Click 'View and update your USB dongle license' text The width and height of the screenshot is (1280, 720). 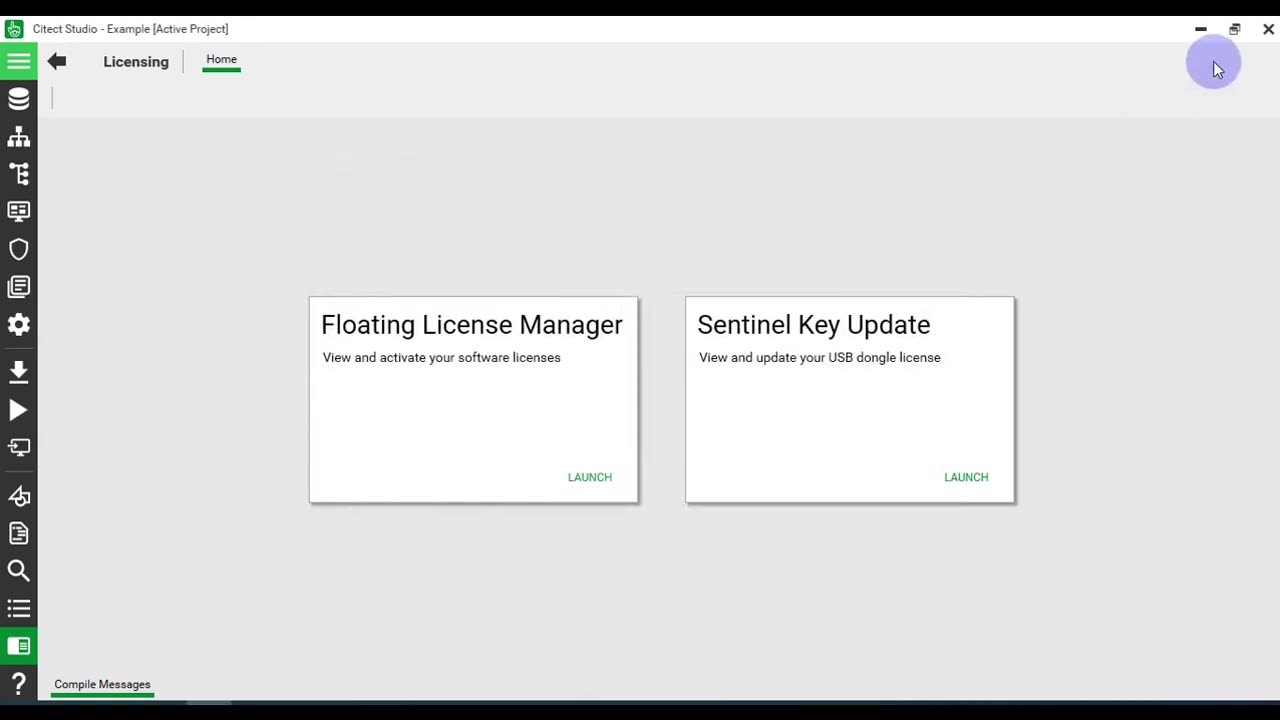(820, 357)
